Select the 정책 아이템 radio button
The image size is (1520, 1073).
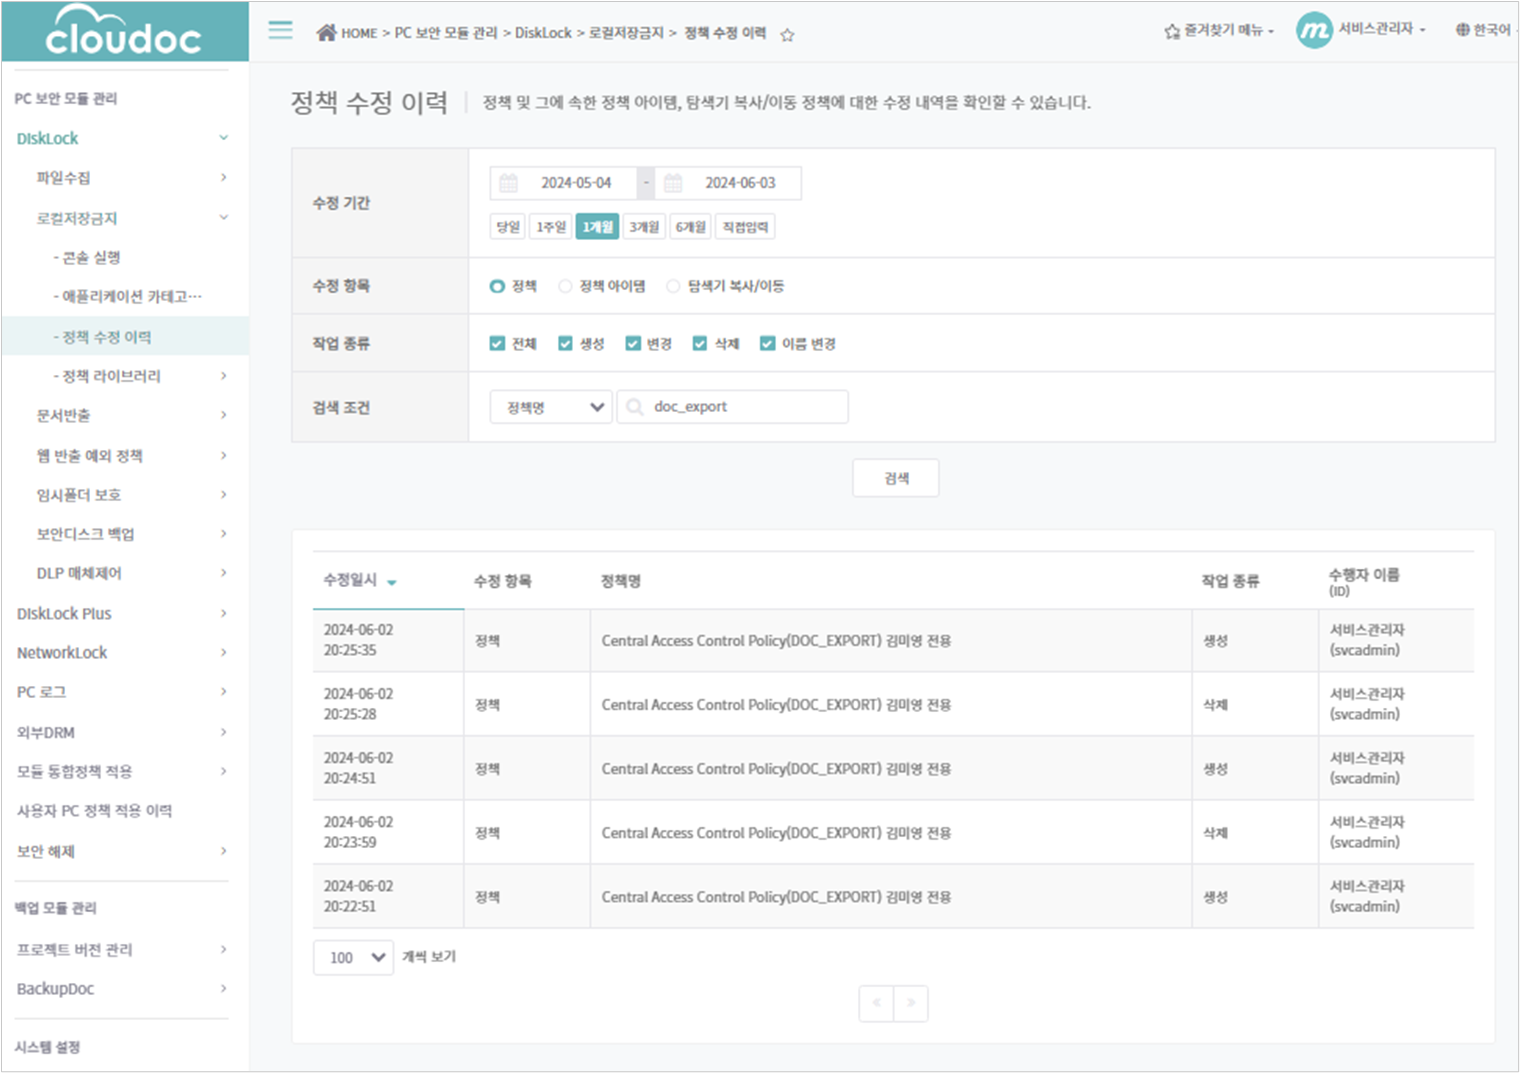[565, 286]
